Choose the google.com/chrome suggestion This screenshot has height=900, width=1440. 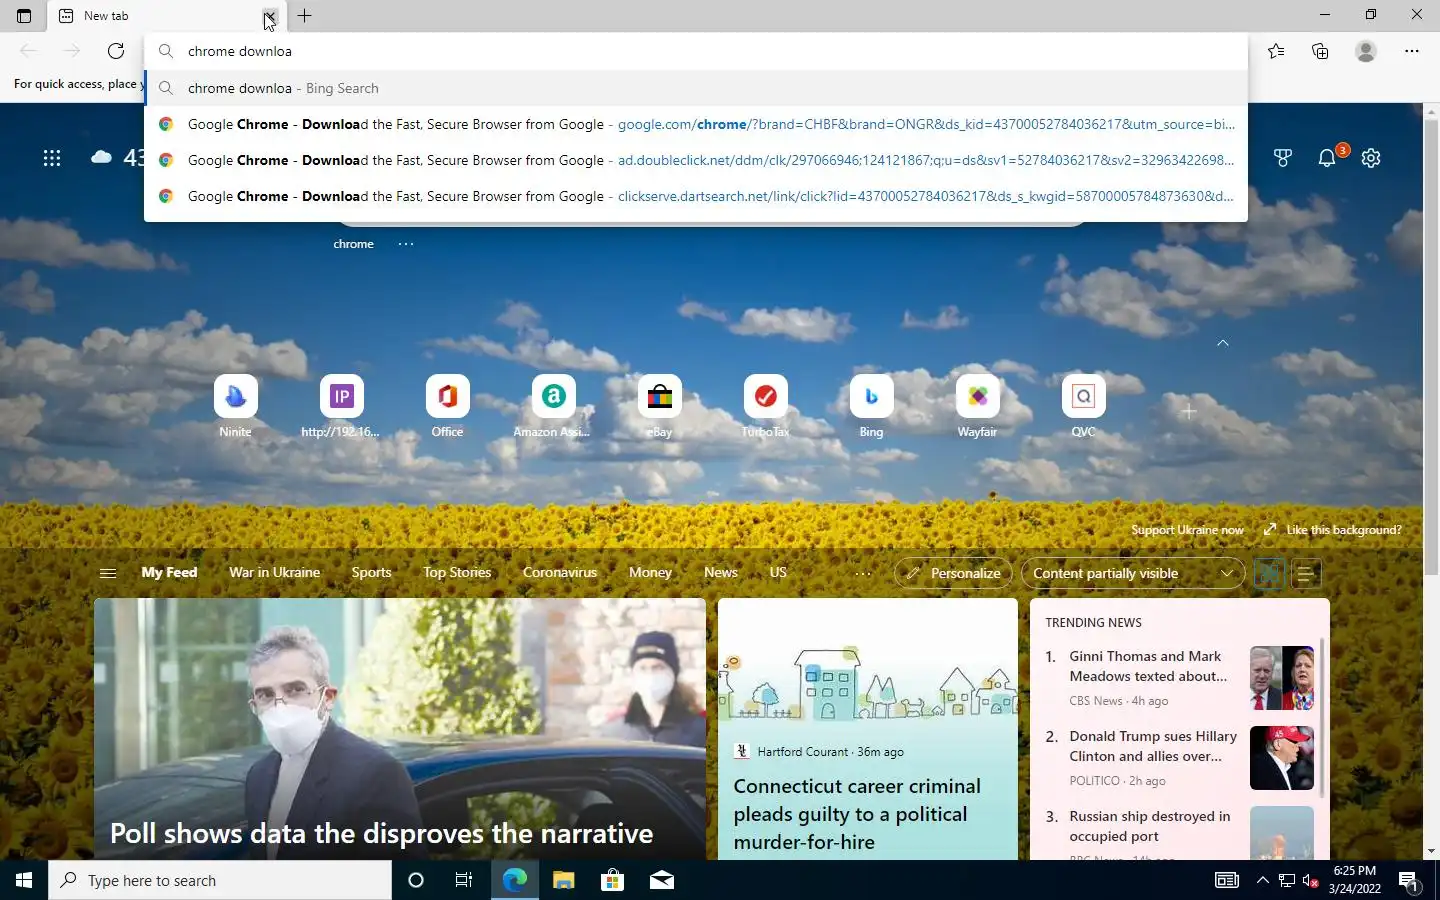click(696, 124)
